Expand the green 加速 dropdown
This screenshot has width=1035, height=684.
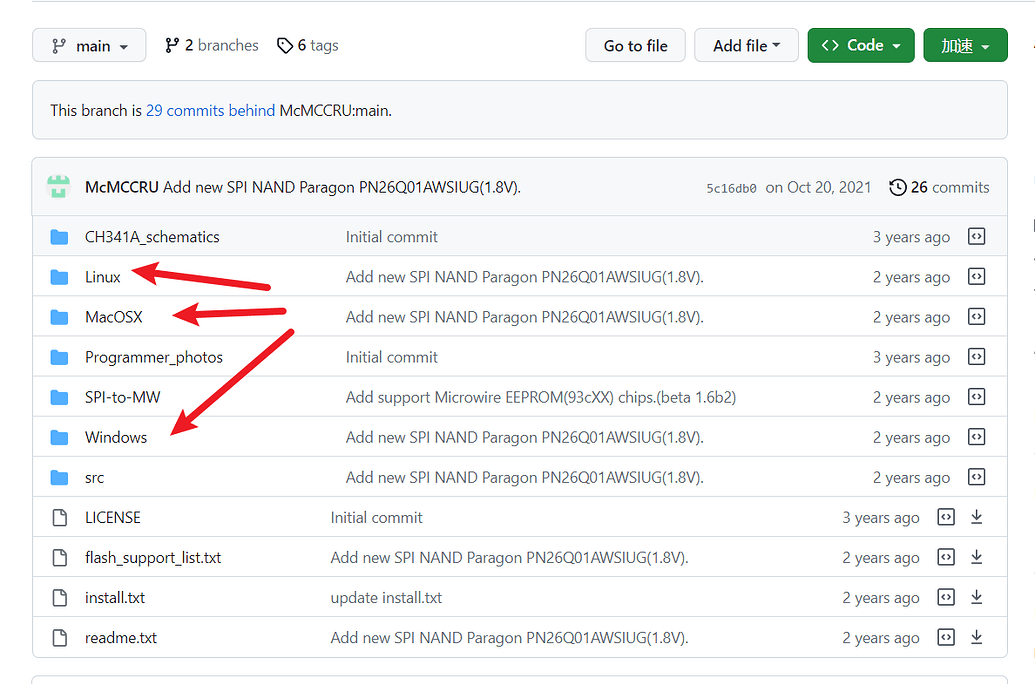point(965,46)
